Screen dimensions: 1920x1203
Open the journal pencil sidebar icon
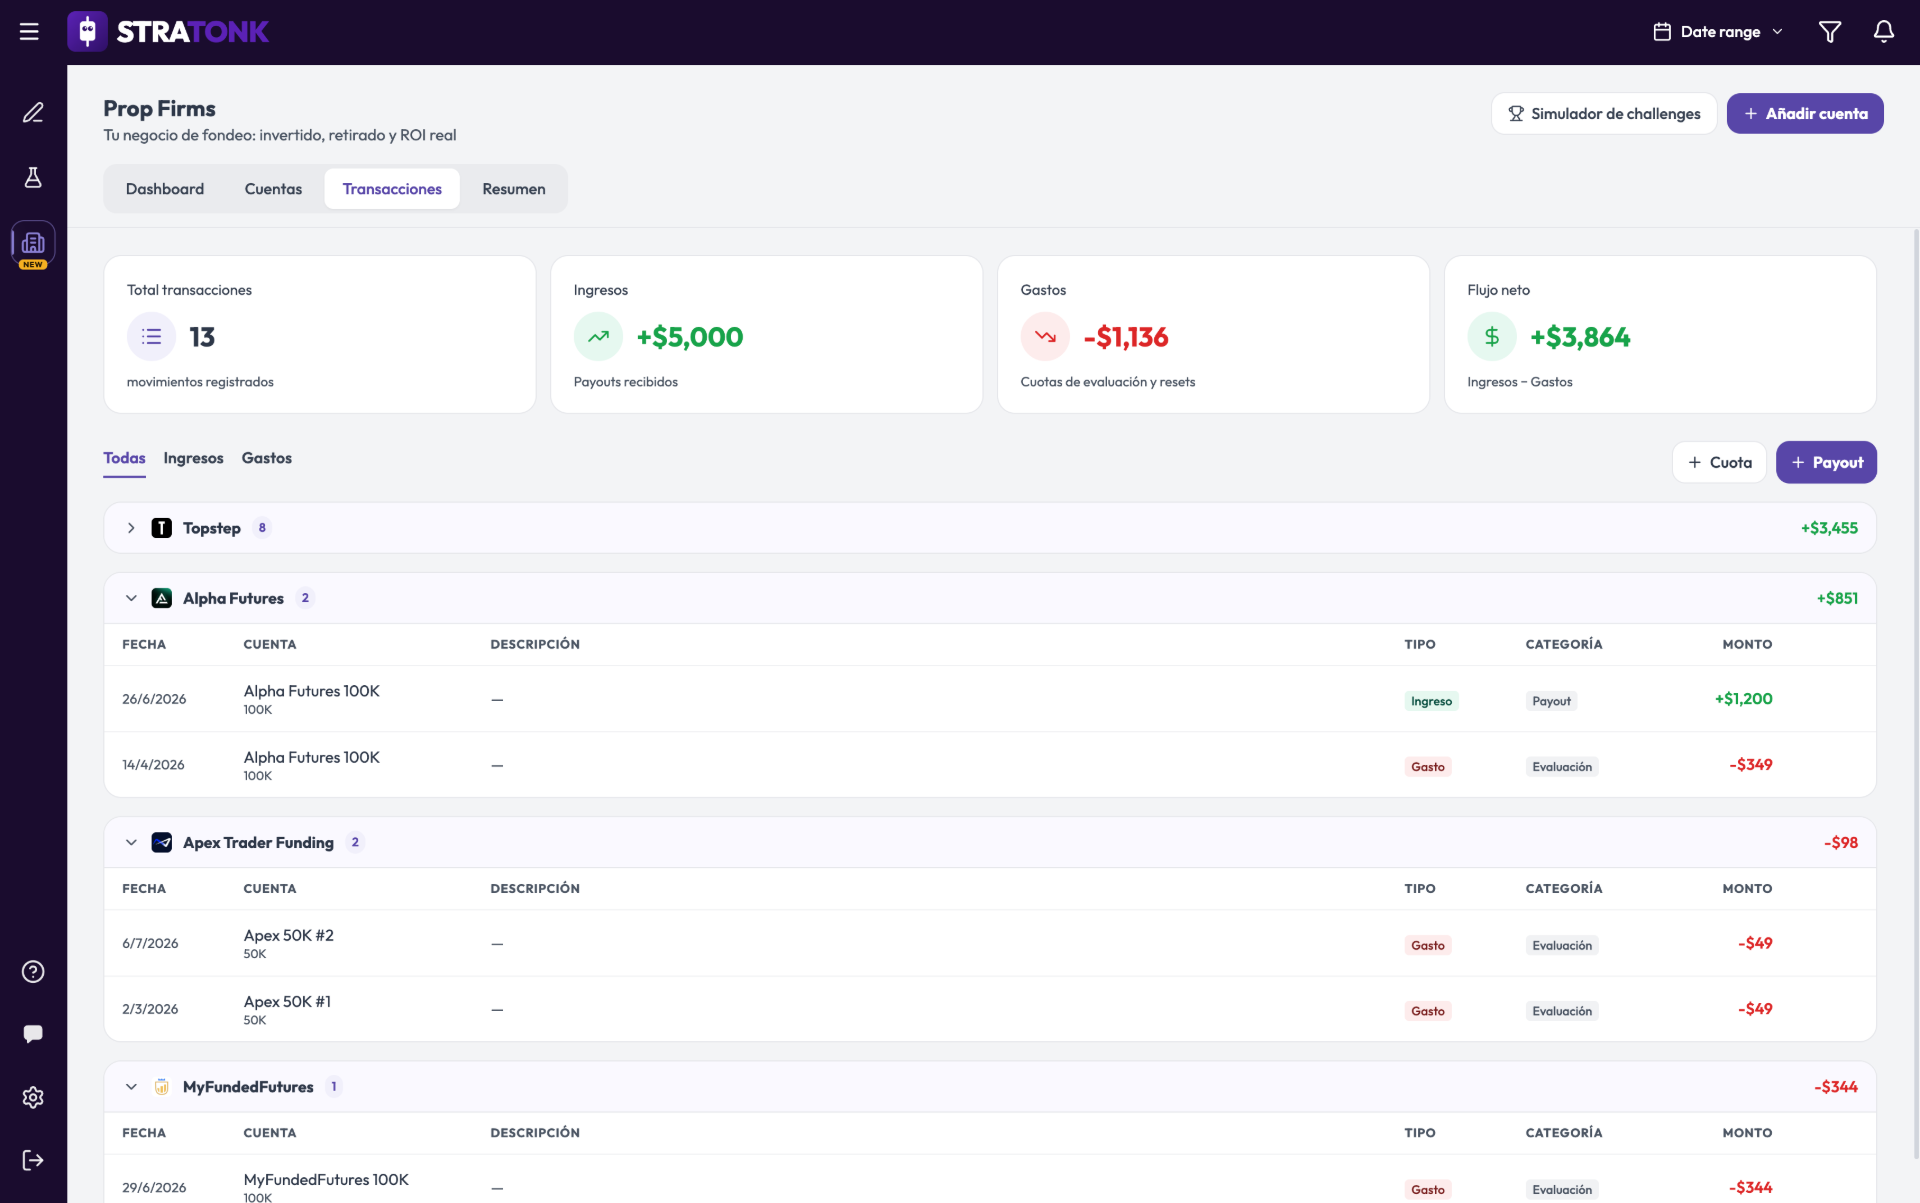point(33,112)
